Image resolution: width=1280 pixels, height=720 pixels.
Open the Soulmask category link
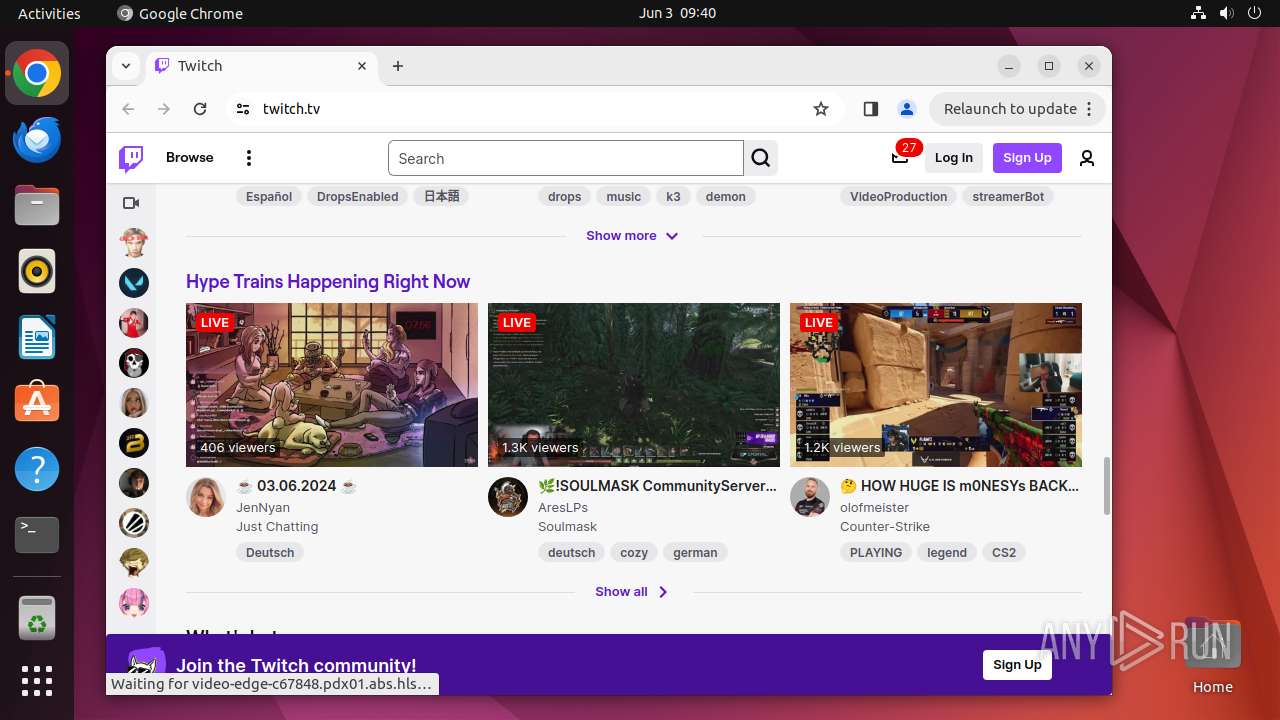coord(567,527)
